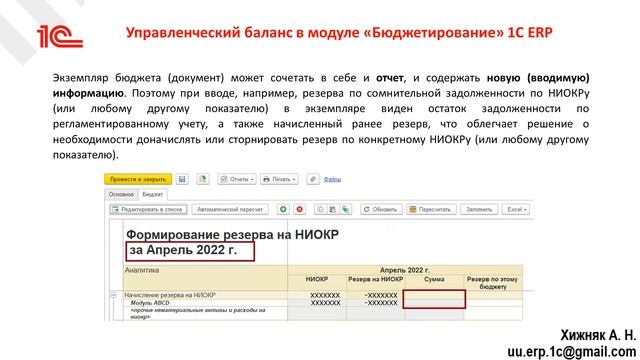
Task: Open the Excel dropdown menu
Action: click(516, 209)
